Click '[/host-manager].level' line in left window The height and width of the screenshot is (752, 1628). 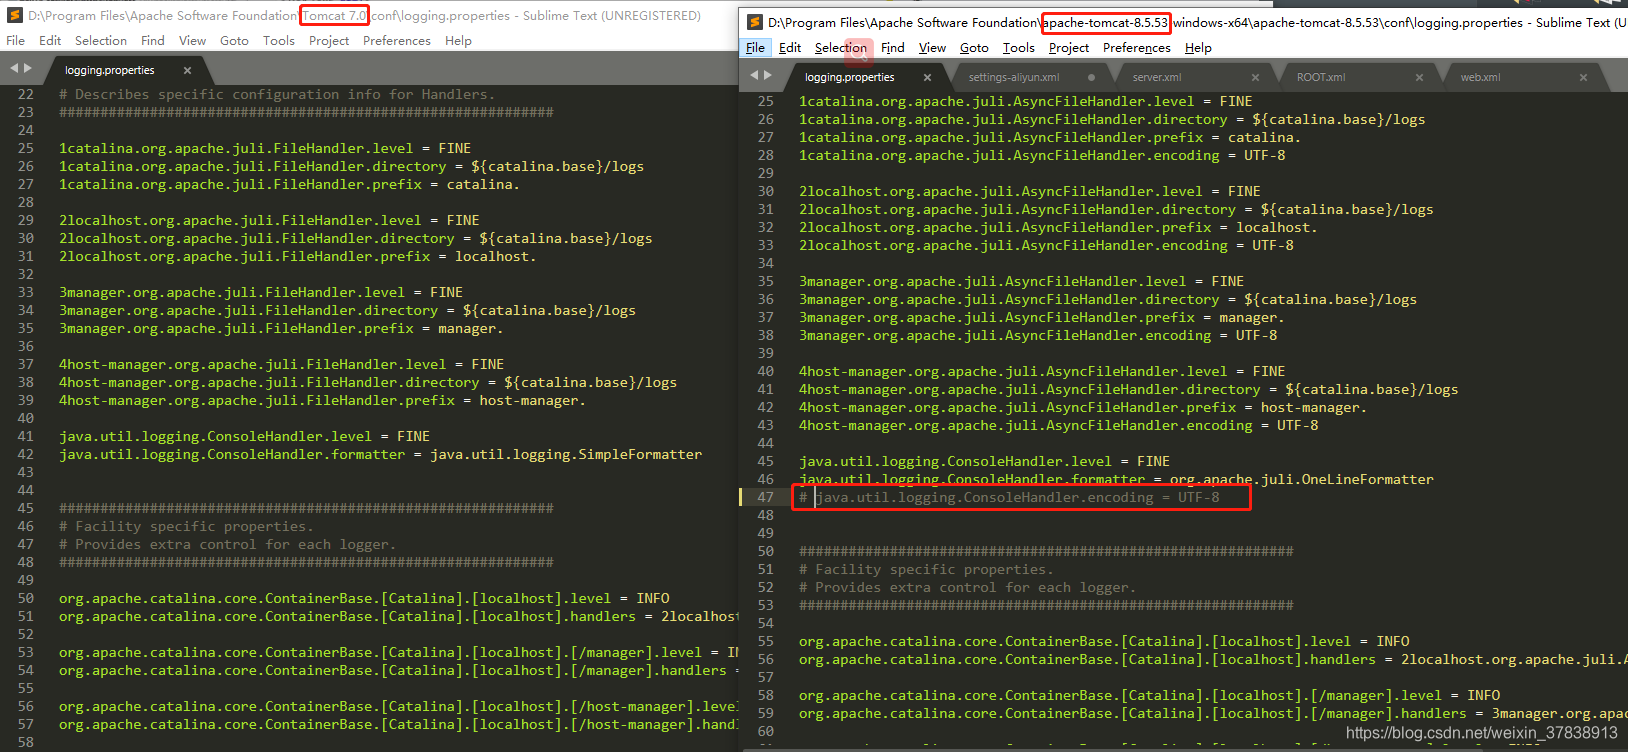(x=398, y=706)
